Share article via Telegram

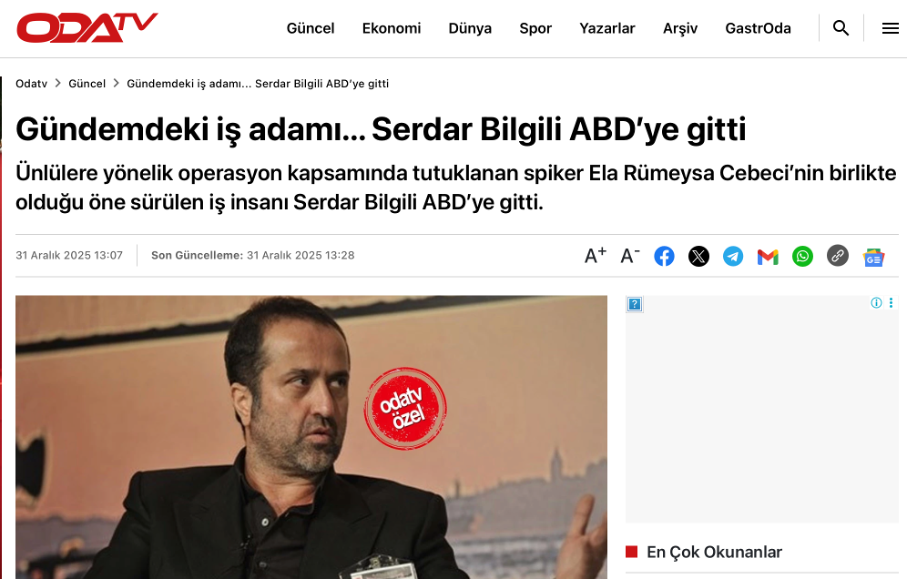pos(733,256)
